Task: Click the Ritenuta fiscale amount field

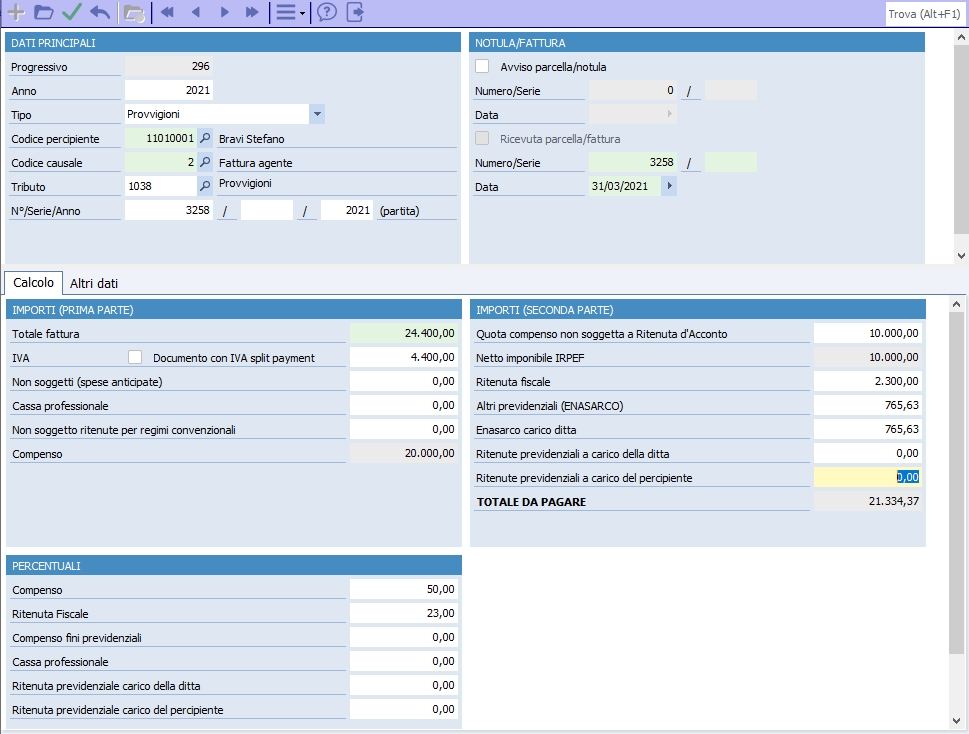Action: (867, 381)
